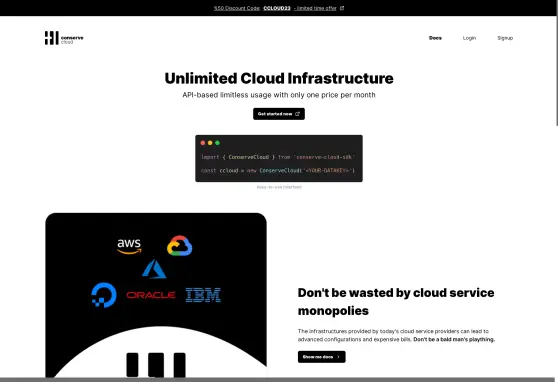Click the Oracle logo

(151, 295)
